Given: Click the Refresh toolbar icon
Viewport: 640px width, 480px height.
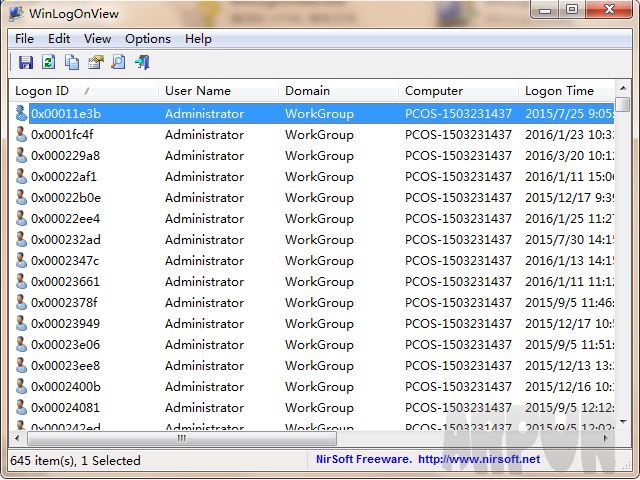Looking at the screenshot, I should 49,62.
